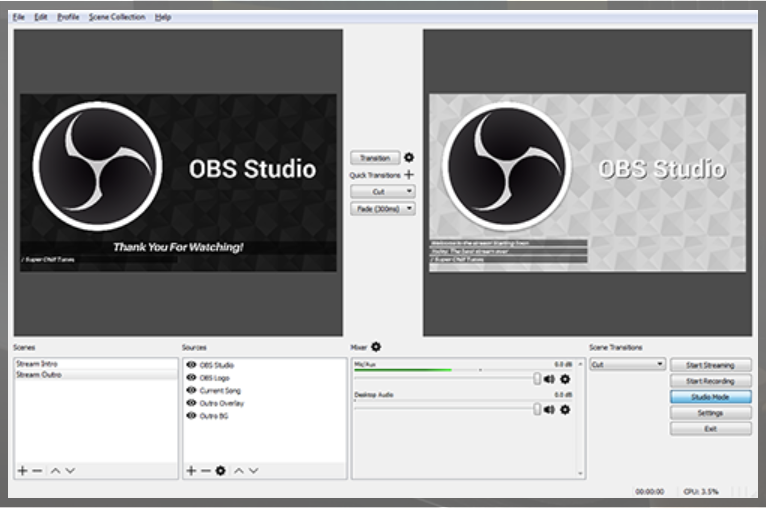Open the Profile menu
766x508 pixels.
68,17
